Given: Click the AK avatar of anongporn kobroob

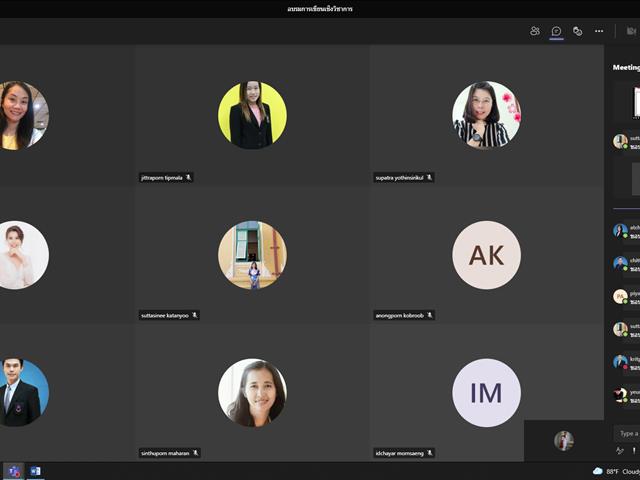Looking at the screenshot, I should [x=486, y=255].
